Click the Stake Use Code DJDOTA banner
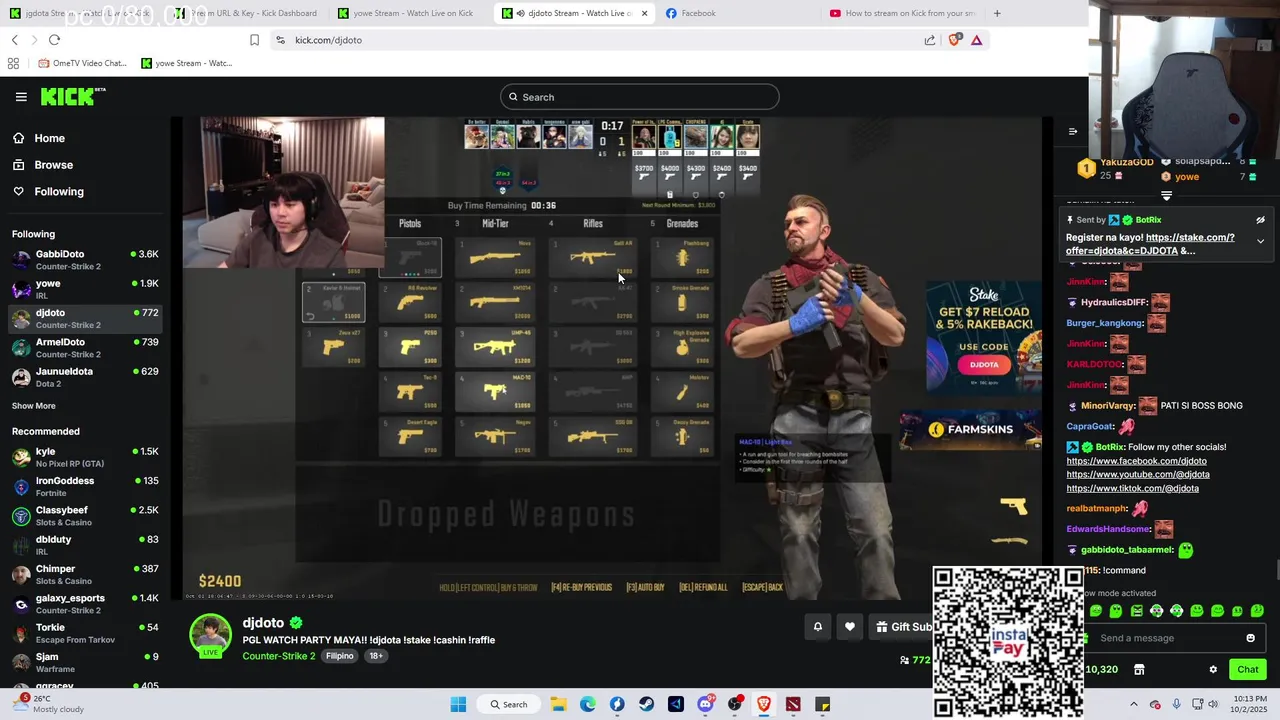Image resolution: width=1280 pixels, height=720 pixels. click(983, 338)
